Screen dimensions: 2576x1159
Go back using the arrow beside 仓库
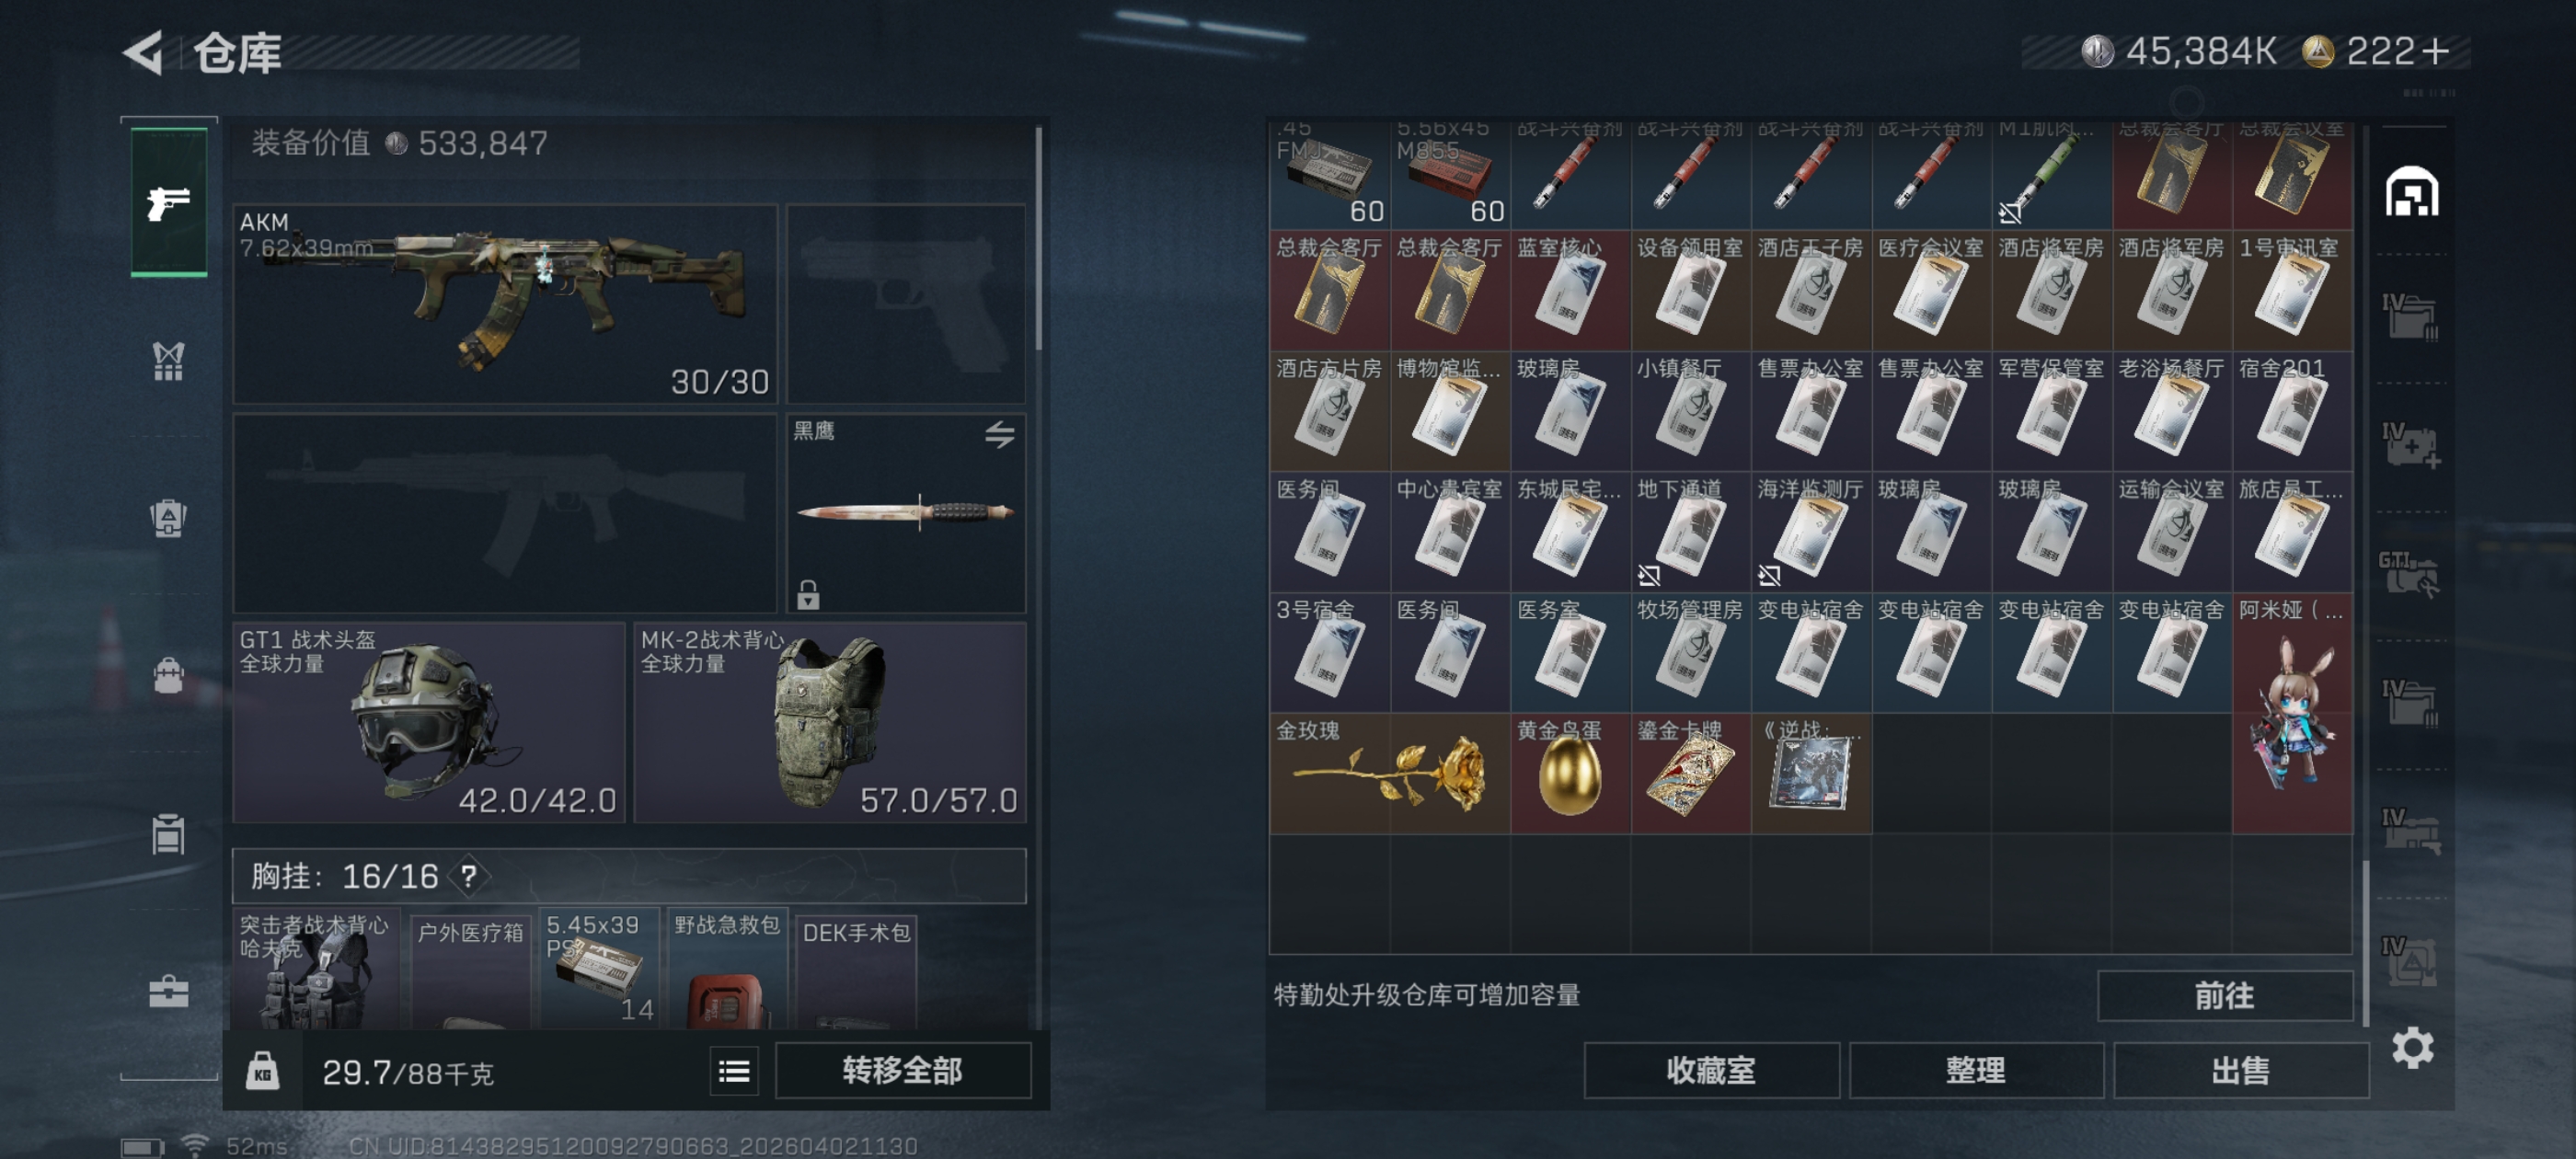coord(144,52)
